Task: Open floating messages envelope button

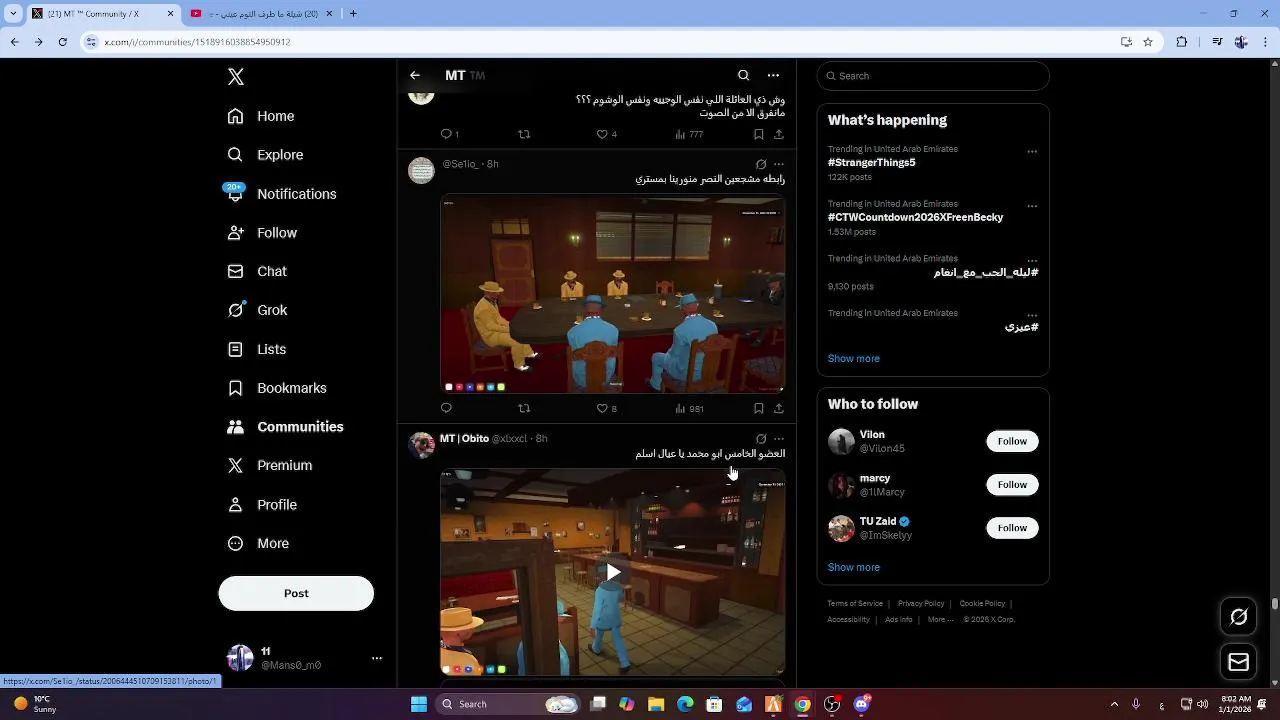Action: tap(1239, 662)
